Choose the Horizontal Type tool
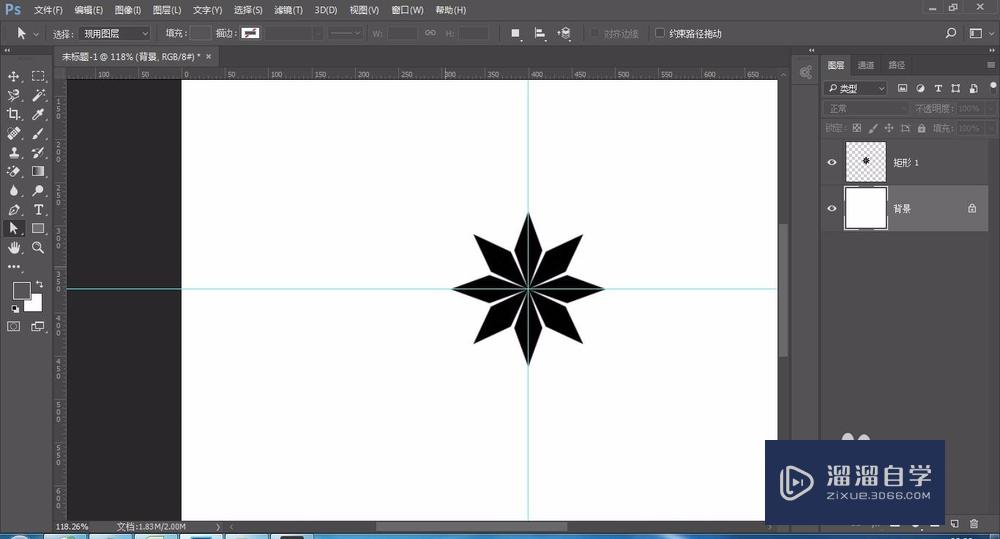 (38, 210)
